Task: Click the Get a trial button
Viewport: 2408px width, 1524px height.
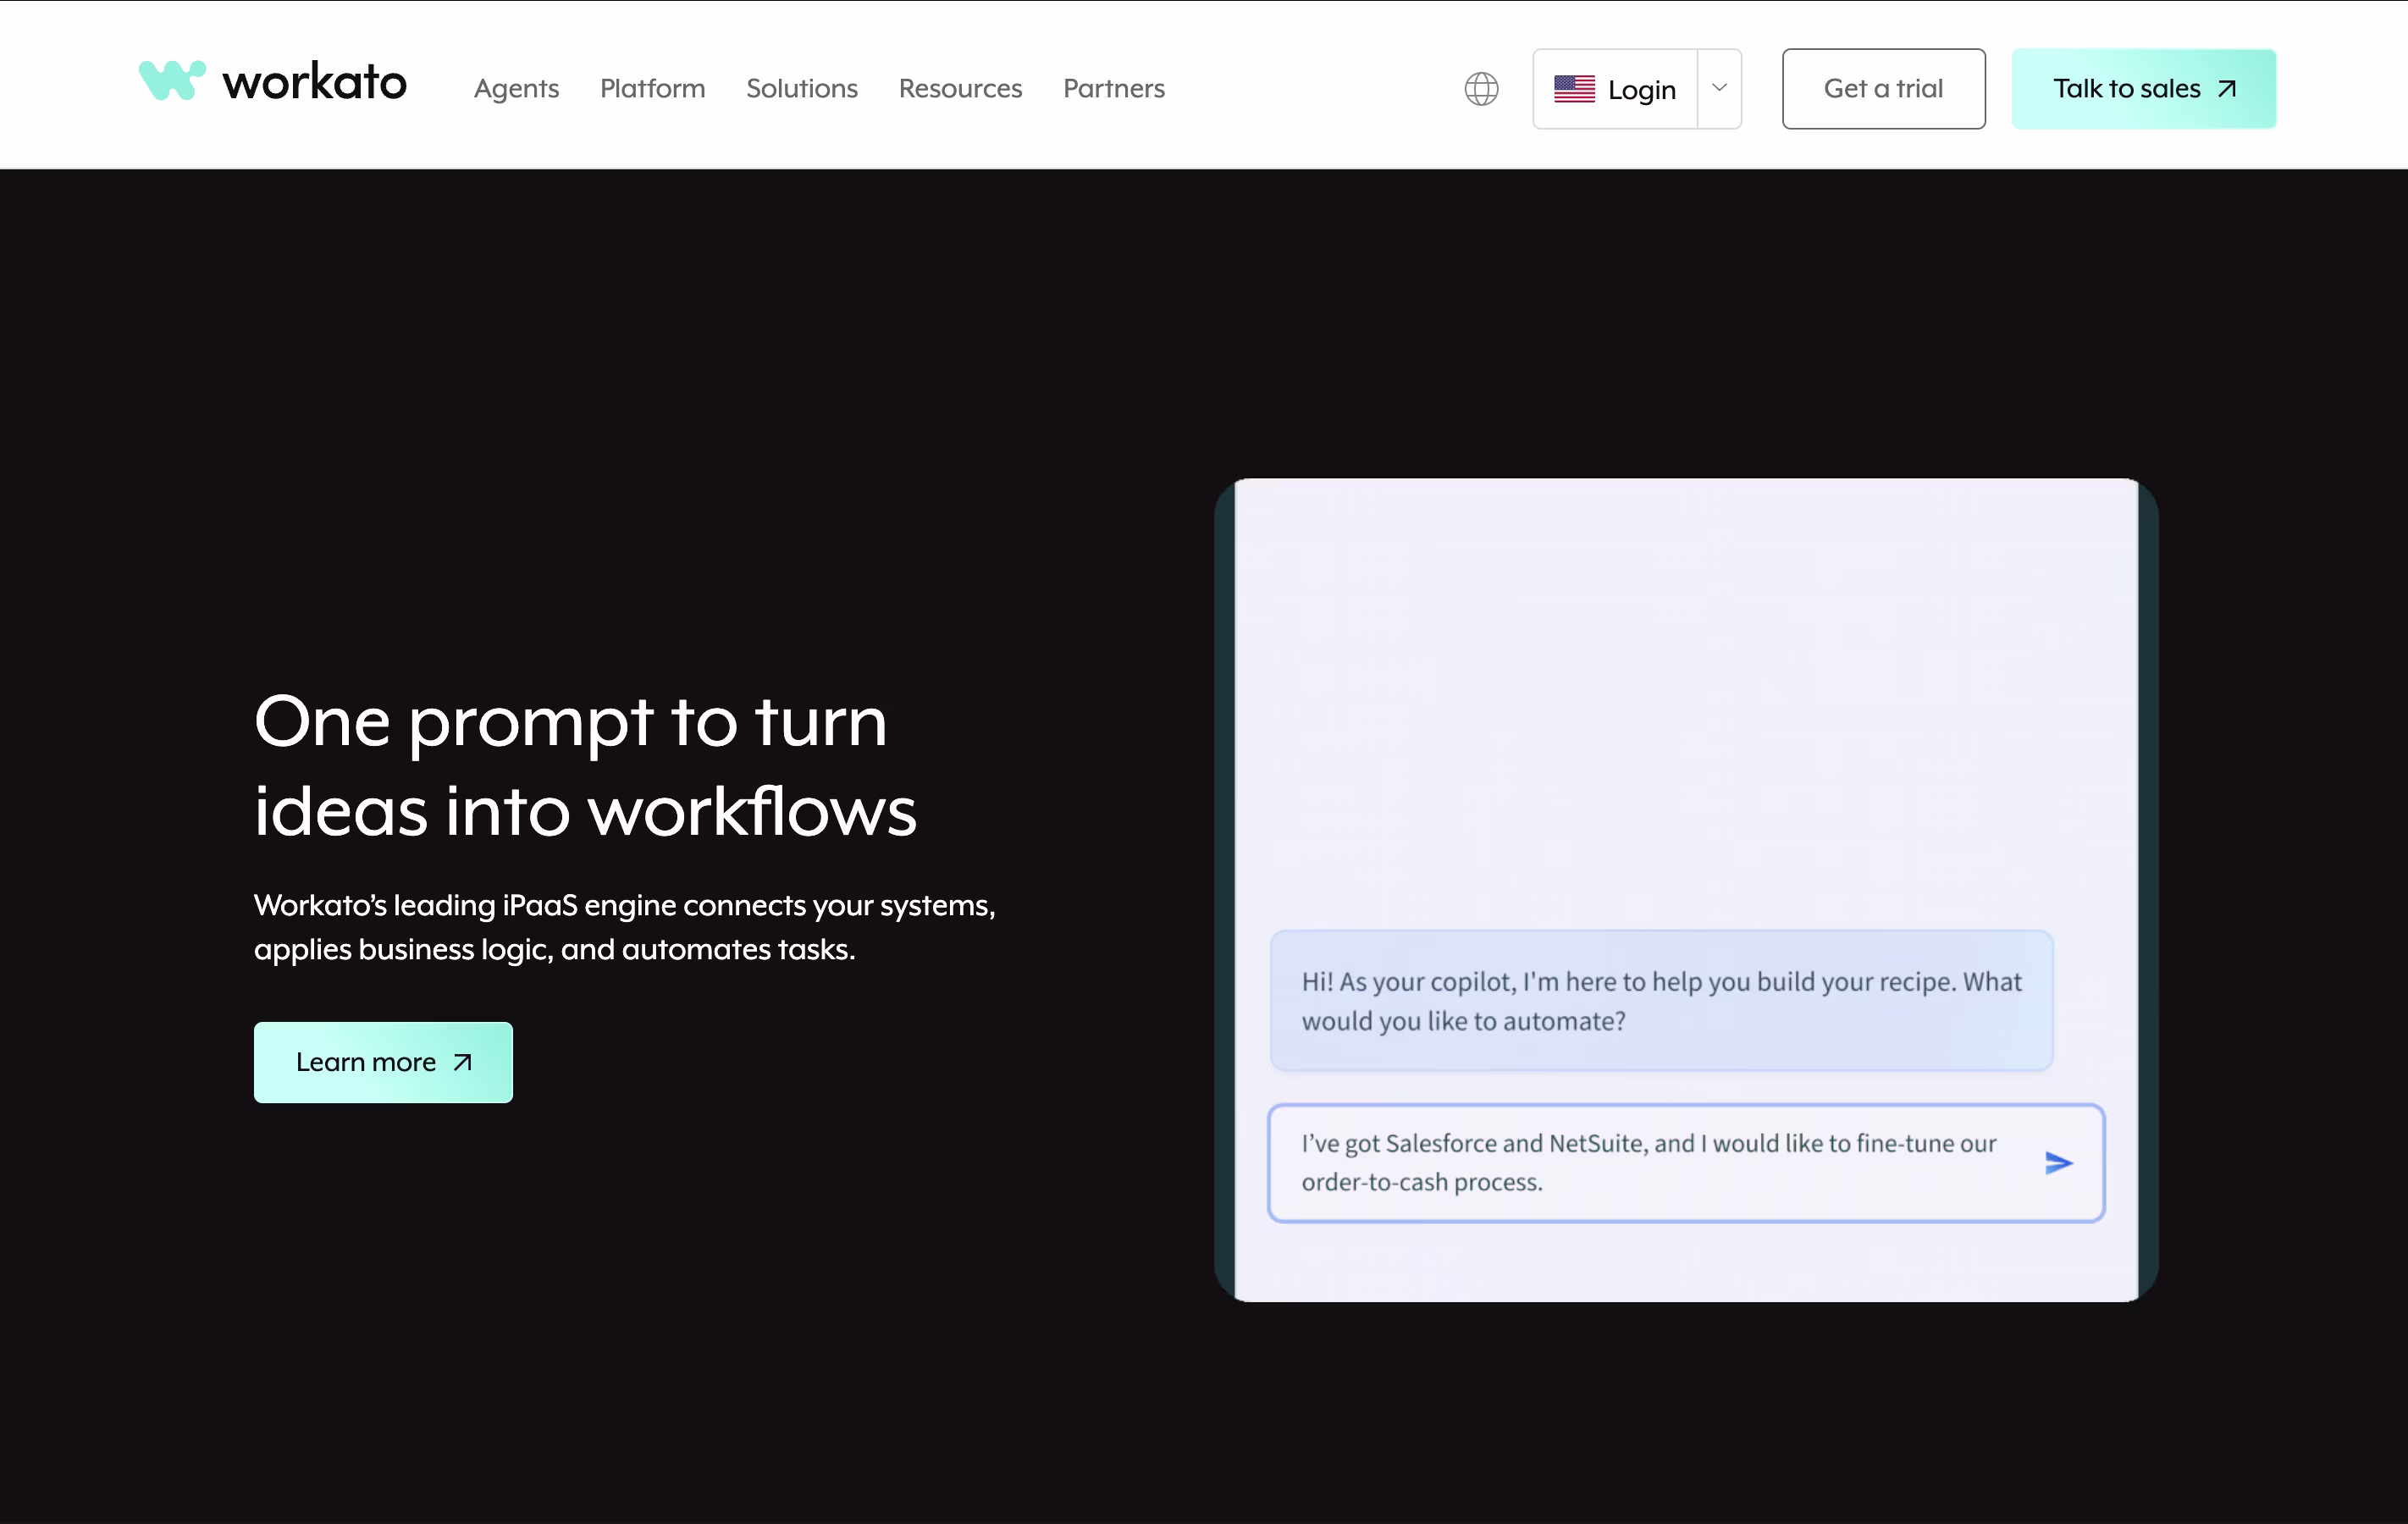Action: click(x=1883, y=89)
